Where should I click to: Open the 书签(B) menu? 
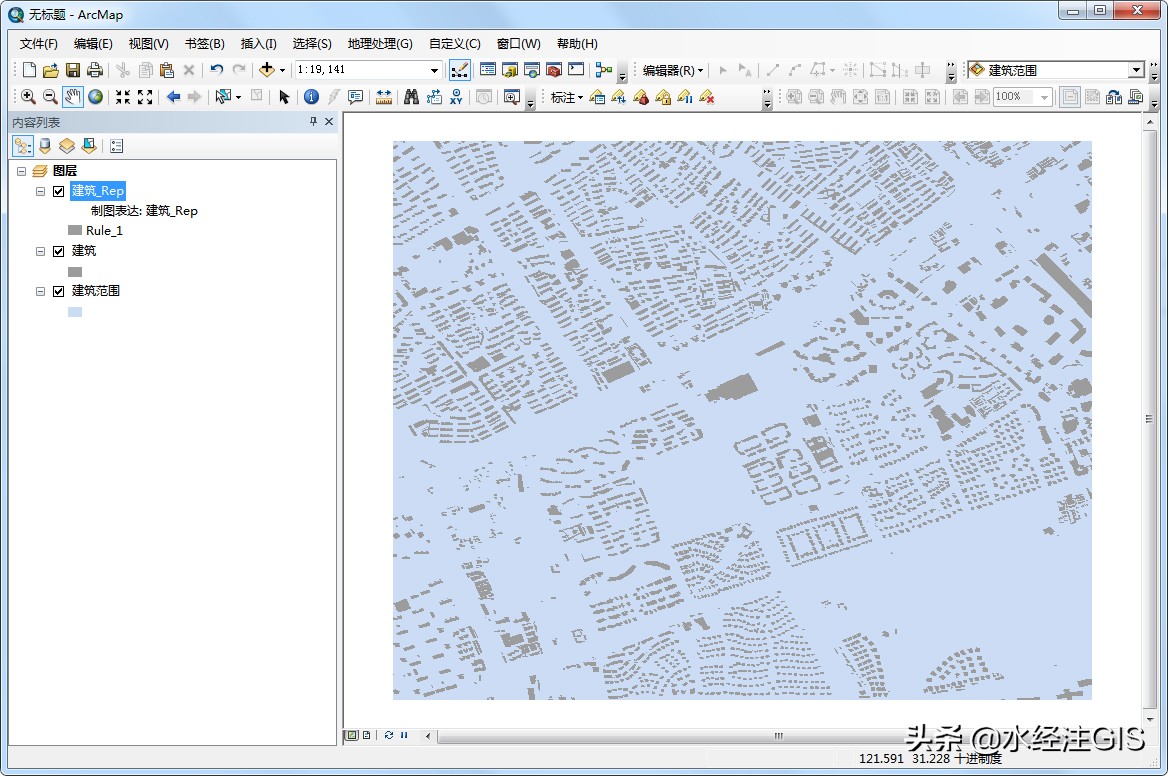(x=204, y=44)
